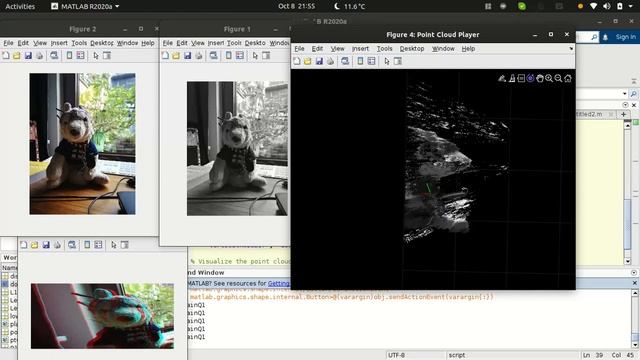Select Zoom Out tool in point cloud axes
Viewport: 640px width, 360px height.
pyautogui.click(x=558, y=78)
